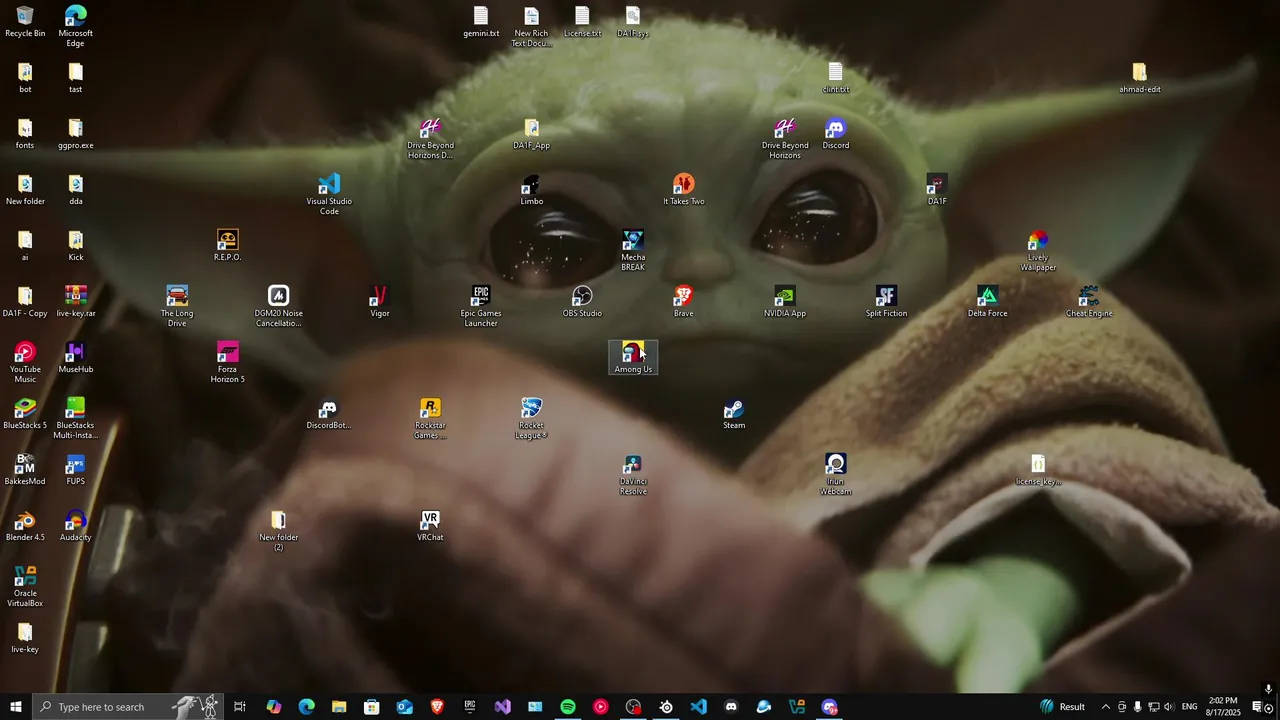The image size is (1280, 720).
Task: Select the ggpro.exe file
Action: coord(75,134)
